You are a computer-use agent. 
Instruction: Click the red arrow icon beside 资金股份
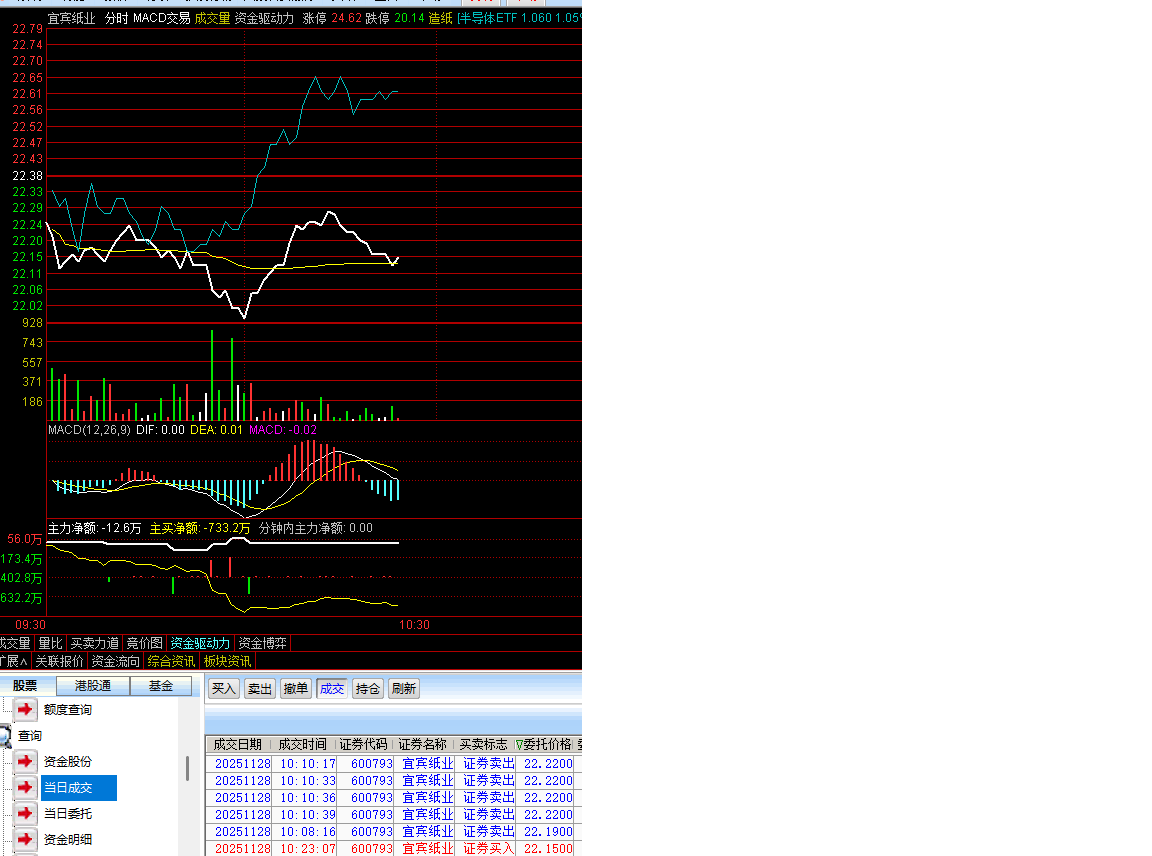click(25, 761)
